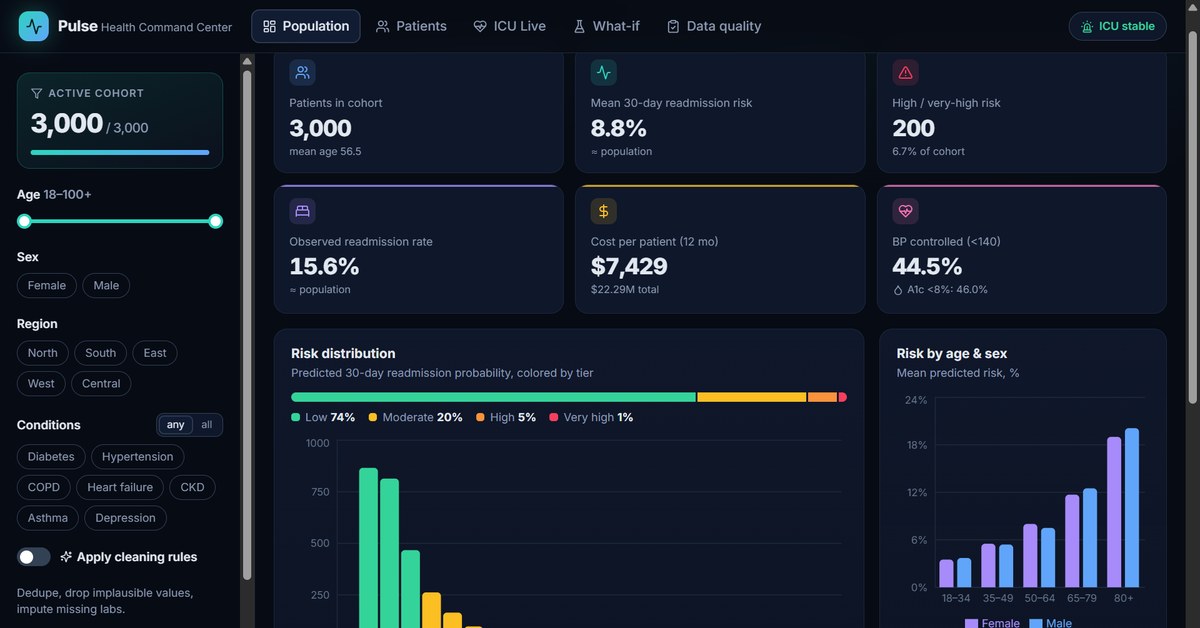Filter by Depression condition
The width and height of the screenshot is (1200, 628).
[125, 518]
